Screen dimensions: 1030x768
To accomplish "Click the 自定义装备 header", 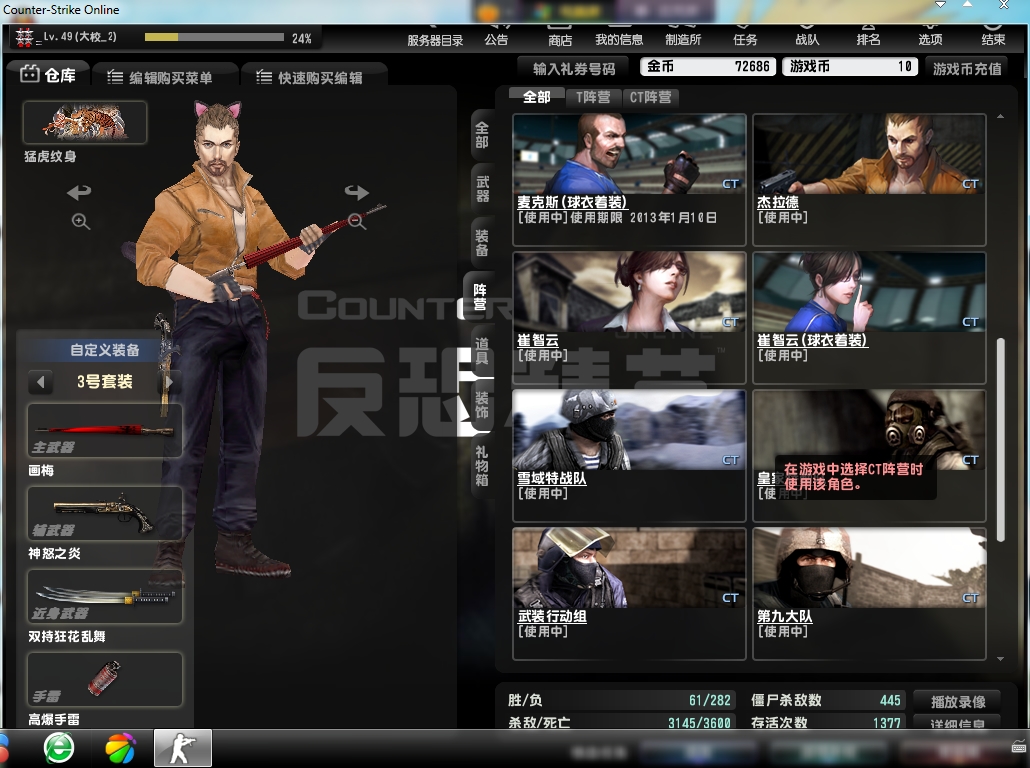I will pos(104,350).
